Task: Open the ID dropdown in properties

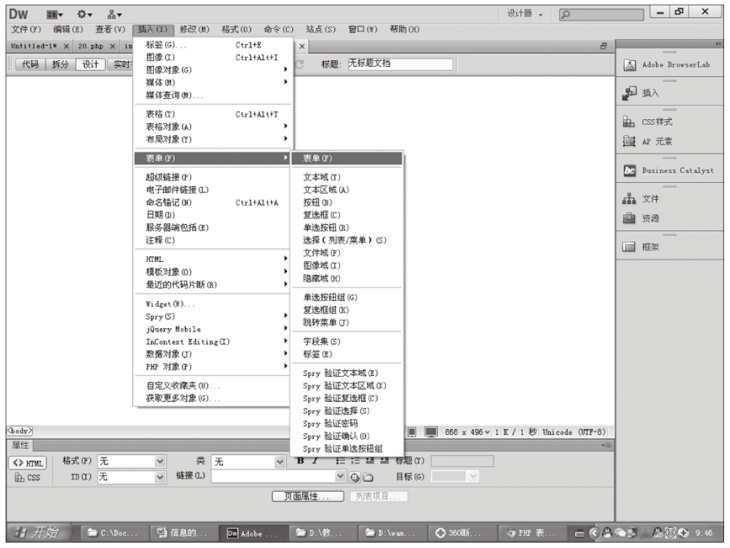Action: click(160, 477)
